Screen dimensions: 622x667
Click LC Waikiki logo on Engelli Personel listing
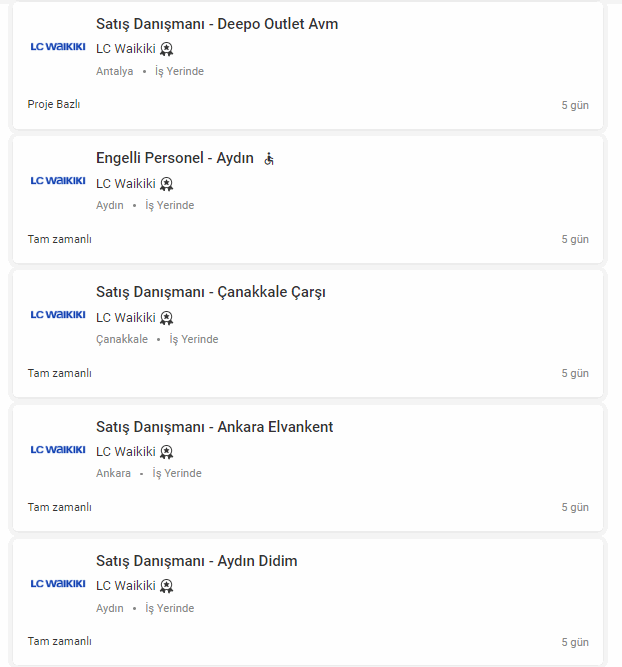pos(58,181)
